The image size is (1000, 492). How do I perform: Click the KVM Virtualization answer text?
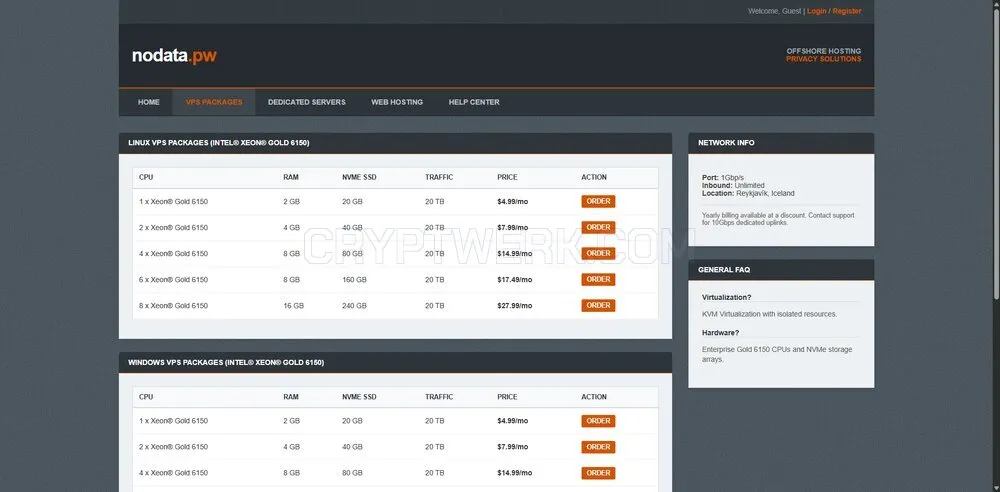(x=769, y=314)
